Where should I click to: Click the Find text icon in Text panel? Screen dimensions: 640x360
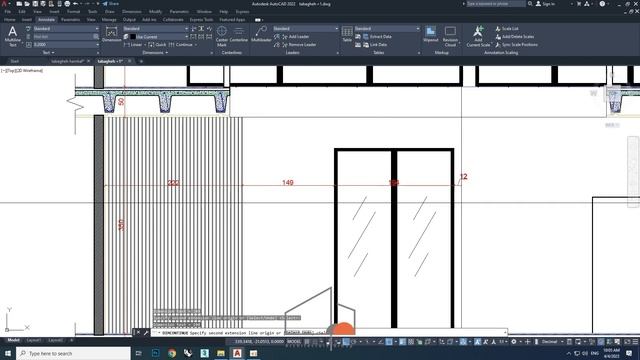96,37
